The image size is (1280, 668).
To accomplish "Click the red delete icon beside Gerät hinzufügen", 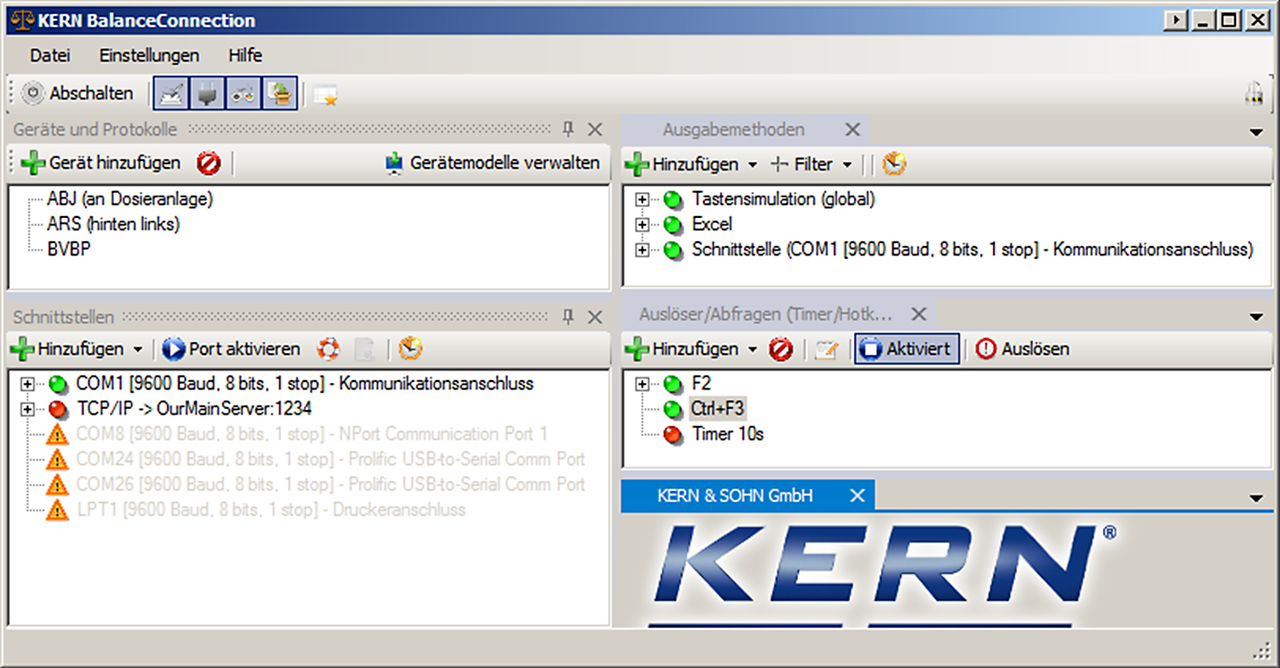I will (208, 163).
